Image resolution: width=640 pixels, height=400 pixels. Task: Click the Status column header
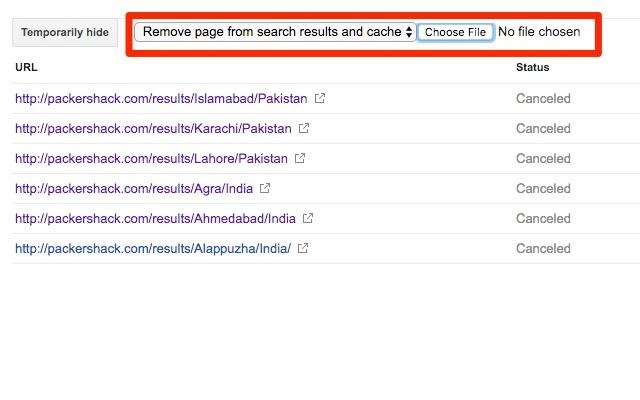[532, 68]
